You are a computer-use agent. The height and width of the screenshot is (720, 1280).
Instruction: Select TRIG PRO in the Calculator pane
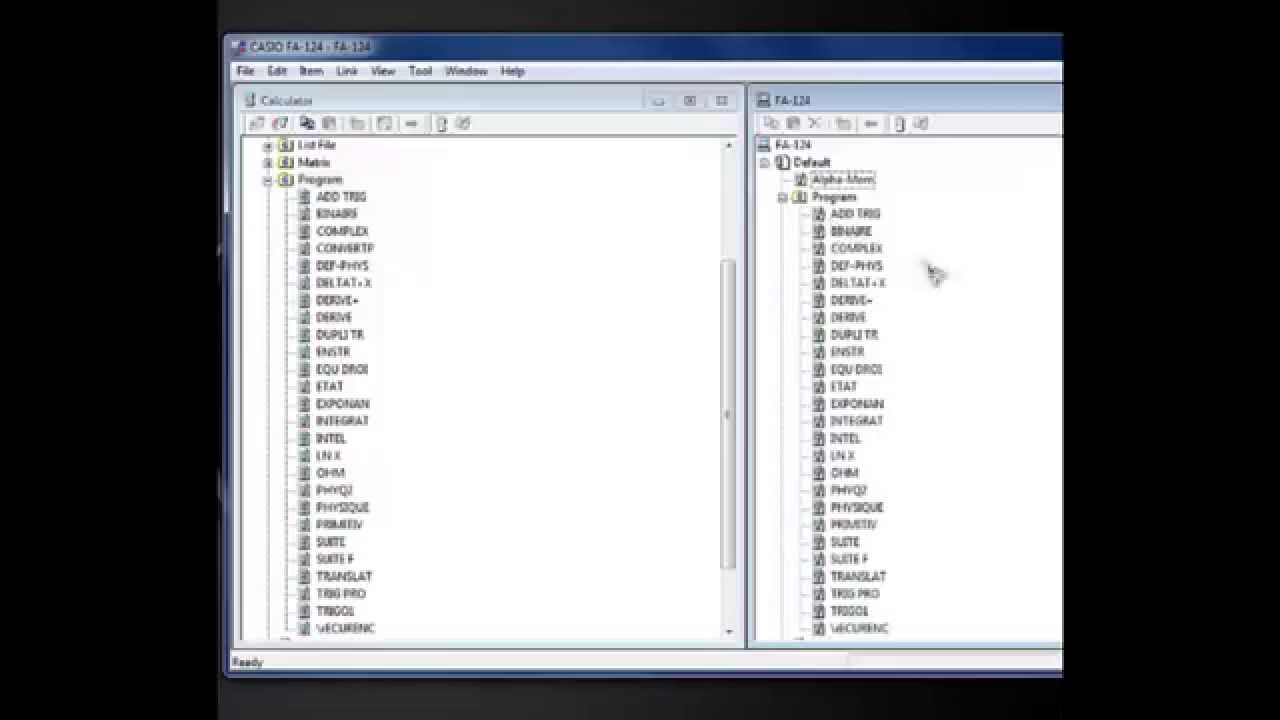pos(341,594)
